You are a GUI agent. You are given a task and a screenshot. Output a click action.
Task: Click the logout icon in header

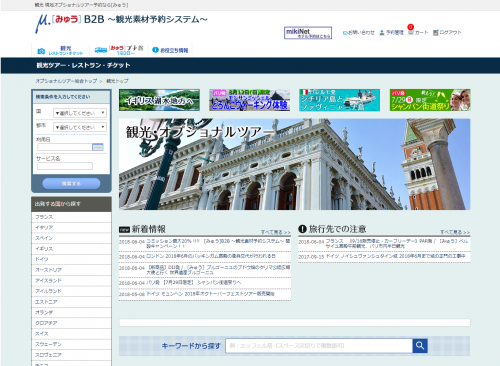pyautogui.click(x=435, y=33)
